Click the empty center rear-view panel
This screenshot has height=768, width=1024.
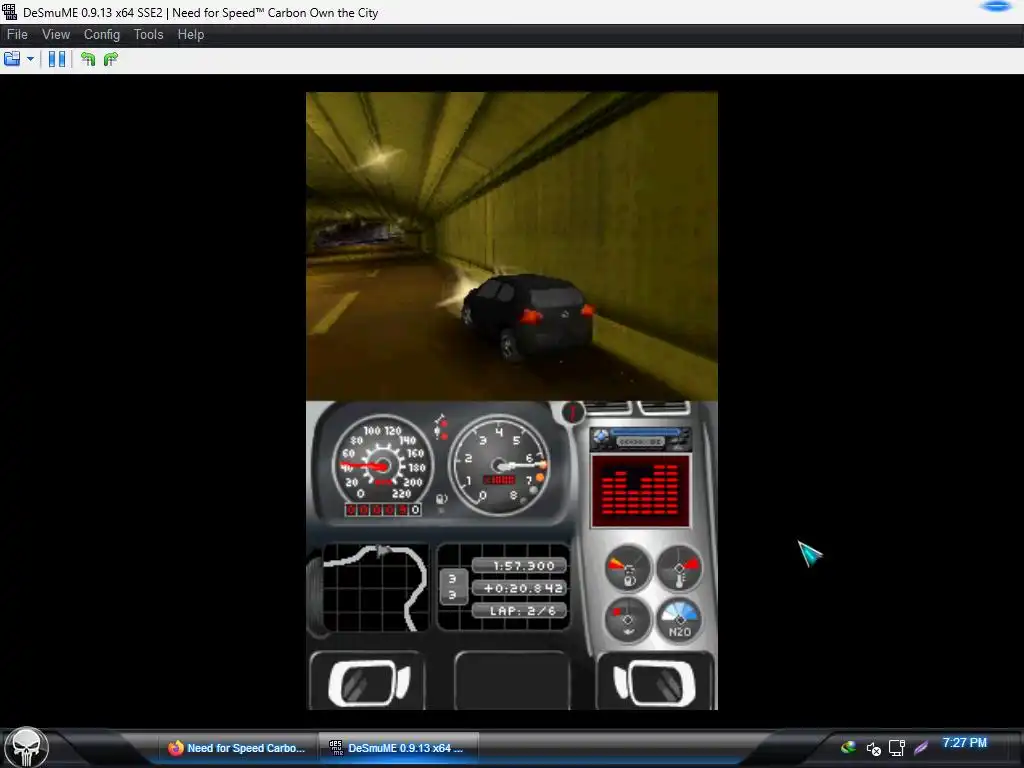click(x=512, y=680)
